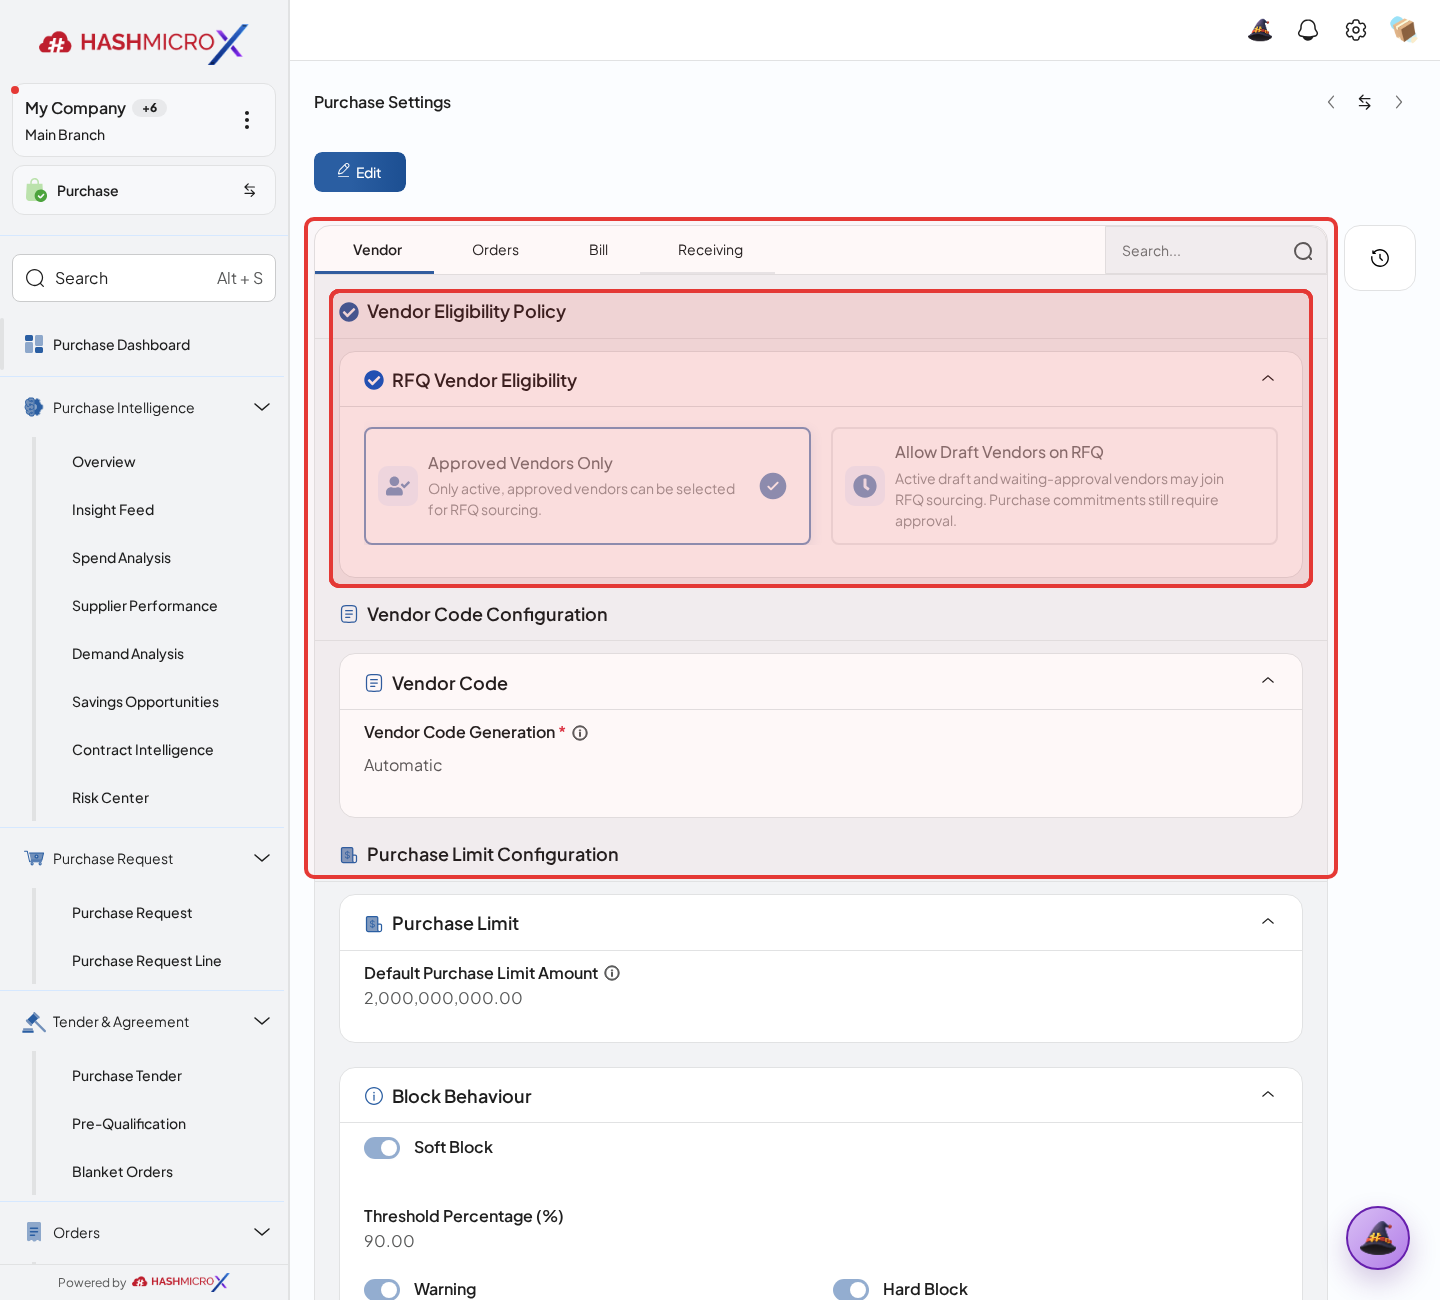Collapse the Block Behaviour section
Screen dimensions: 1440x1300
click(1268, 1095)
